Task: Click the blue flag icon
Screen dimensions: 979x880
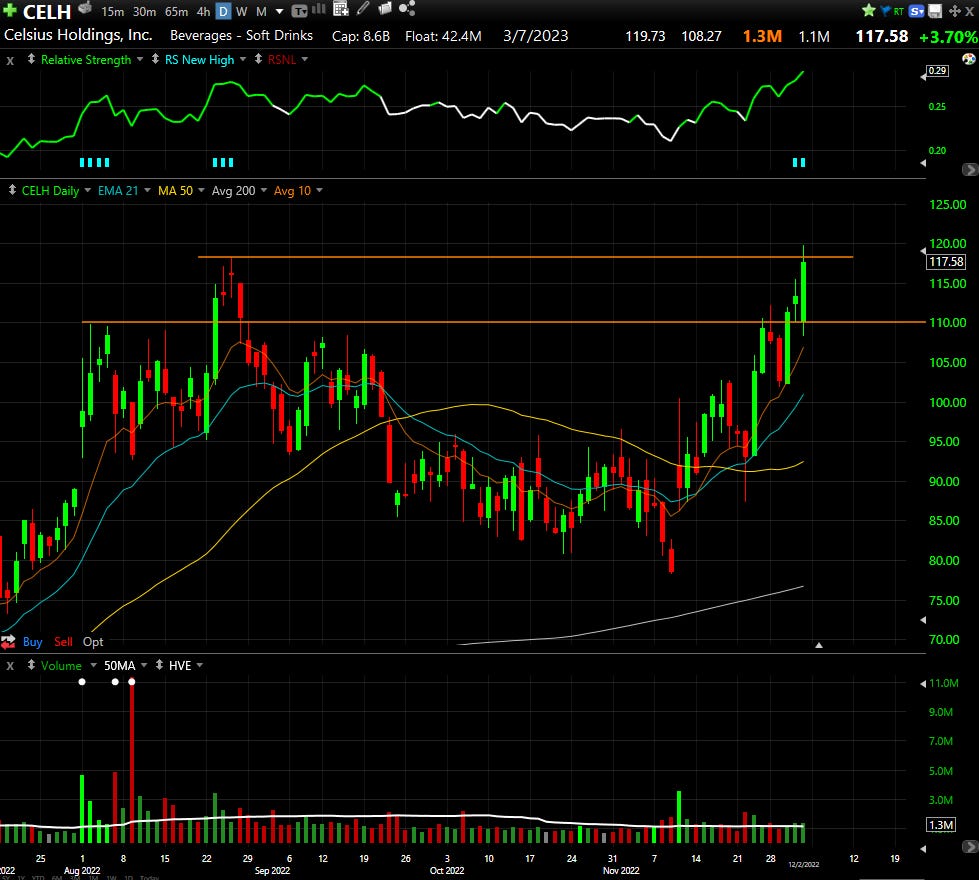Action: pyautogui.click(x=885, y=11)
